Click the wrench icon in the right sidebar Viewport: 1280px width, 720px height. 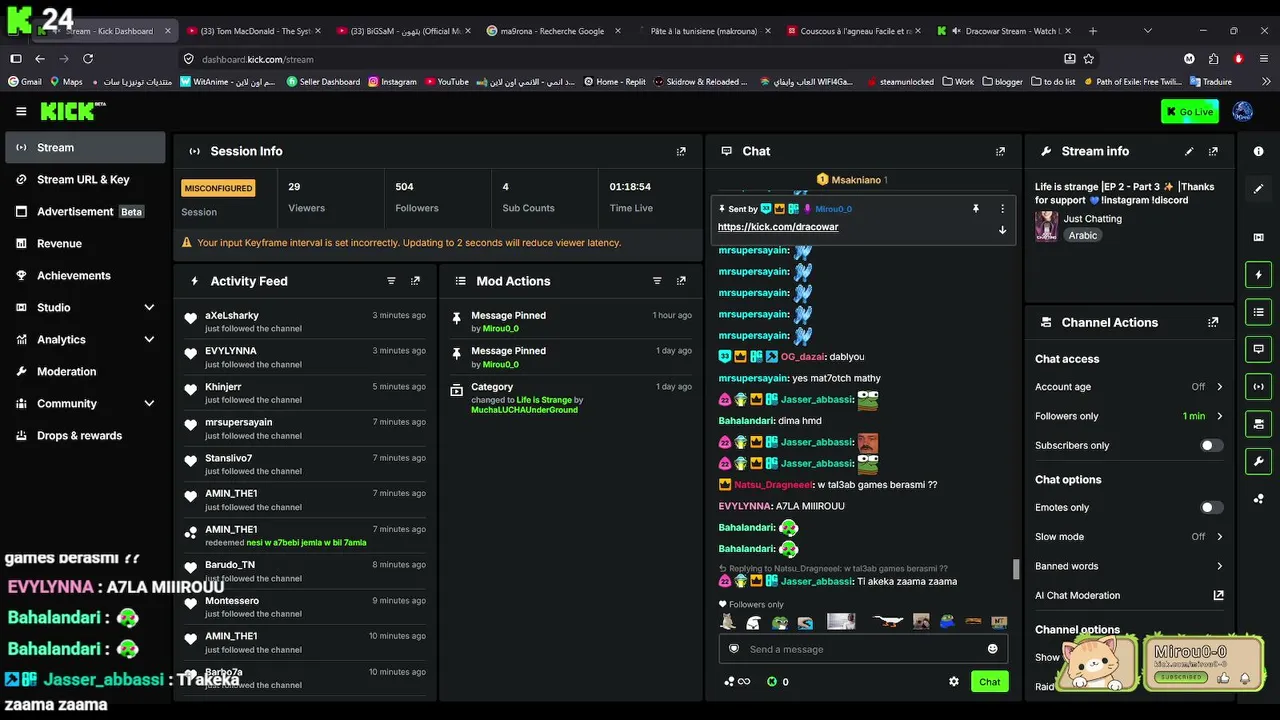pyautogui.click(x=1258, y=461)
